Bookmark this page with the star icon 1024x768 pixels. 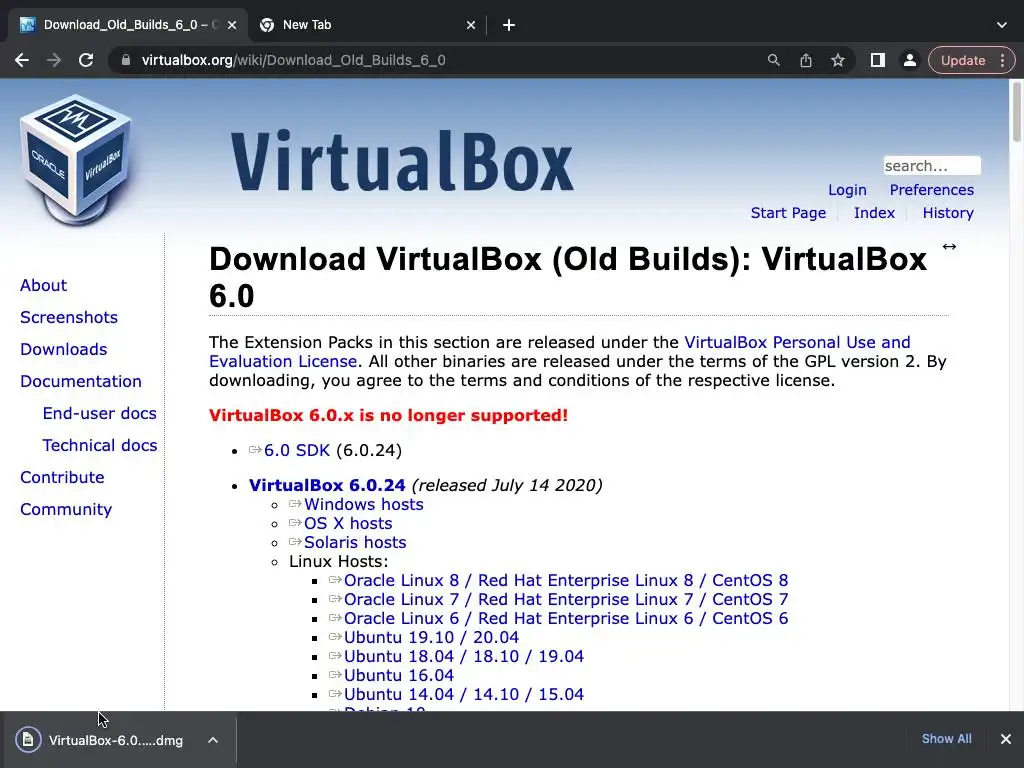[838, 60]
